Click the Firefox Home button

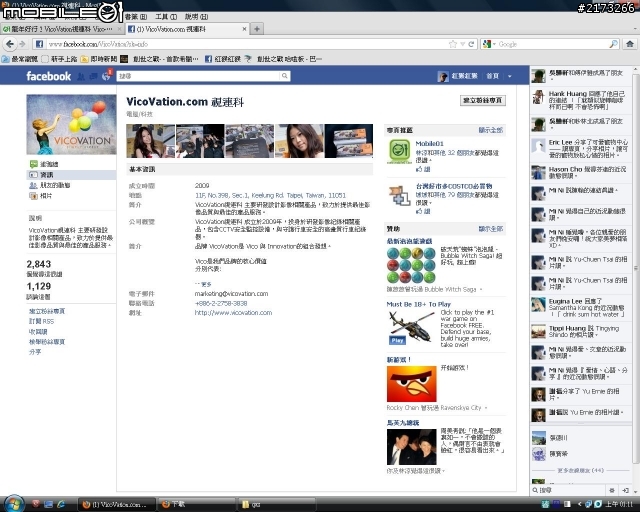click(630, 44)
